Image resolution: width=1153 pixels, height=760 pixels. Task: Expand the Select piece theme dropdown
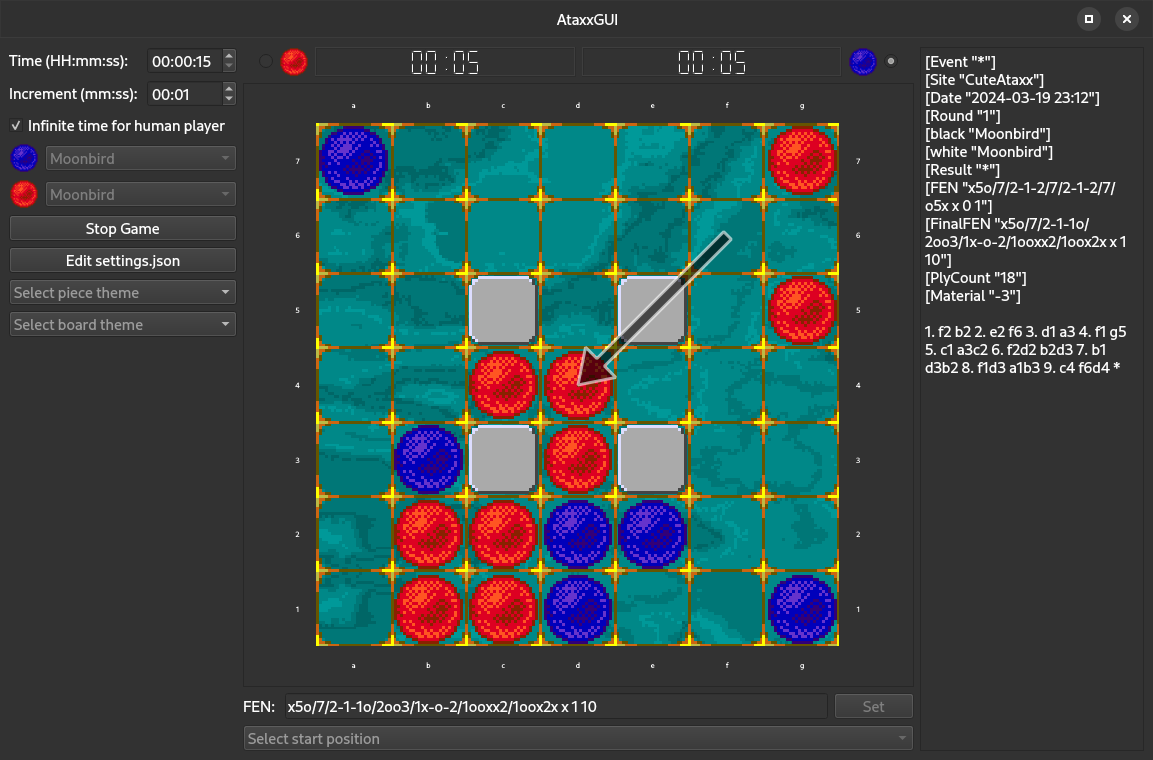tap(123, 293)
